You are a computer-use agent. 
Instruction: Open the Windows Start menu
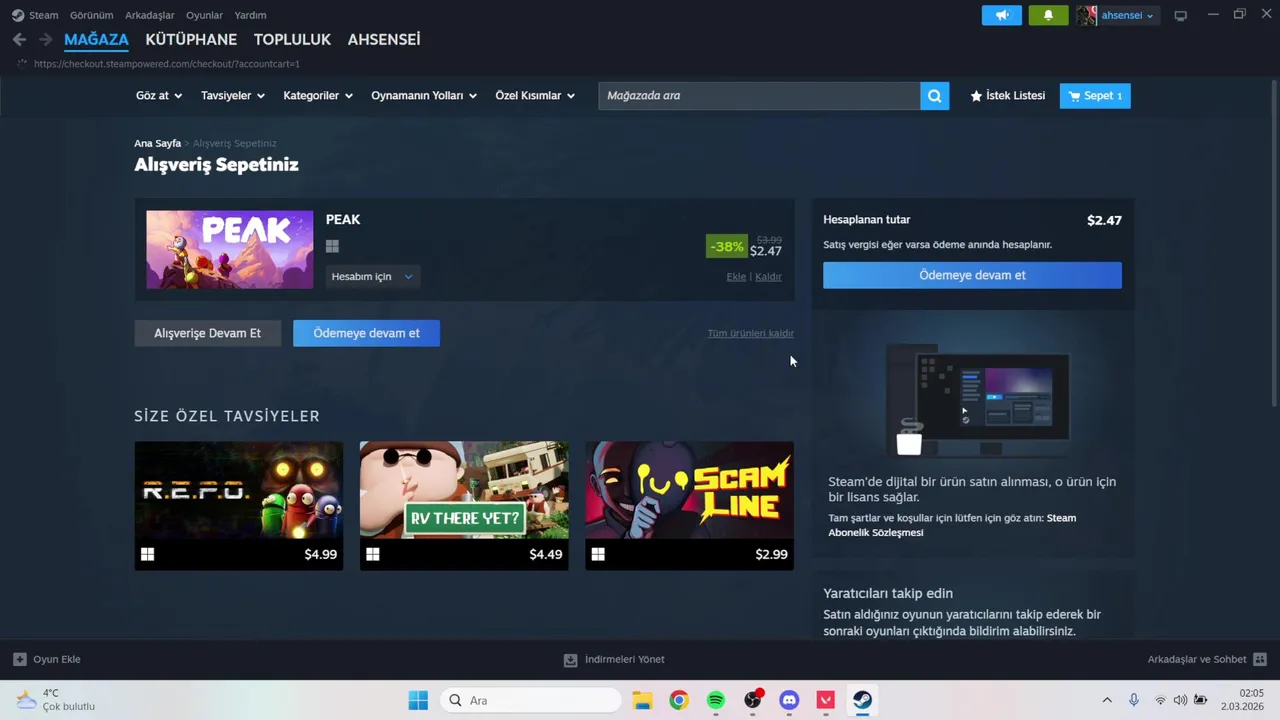(x=418, y=700)
